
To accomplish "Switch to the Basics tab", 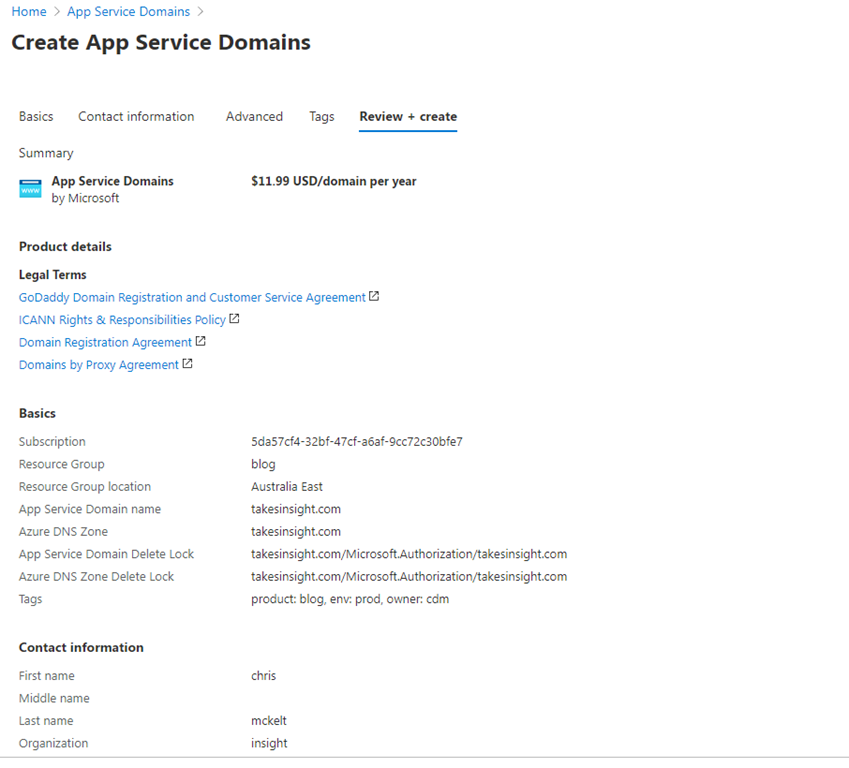I will click(36, 116).
